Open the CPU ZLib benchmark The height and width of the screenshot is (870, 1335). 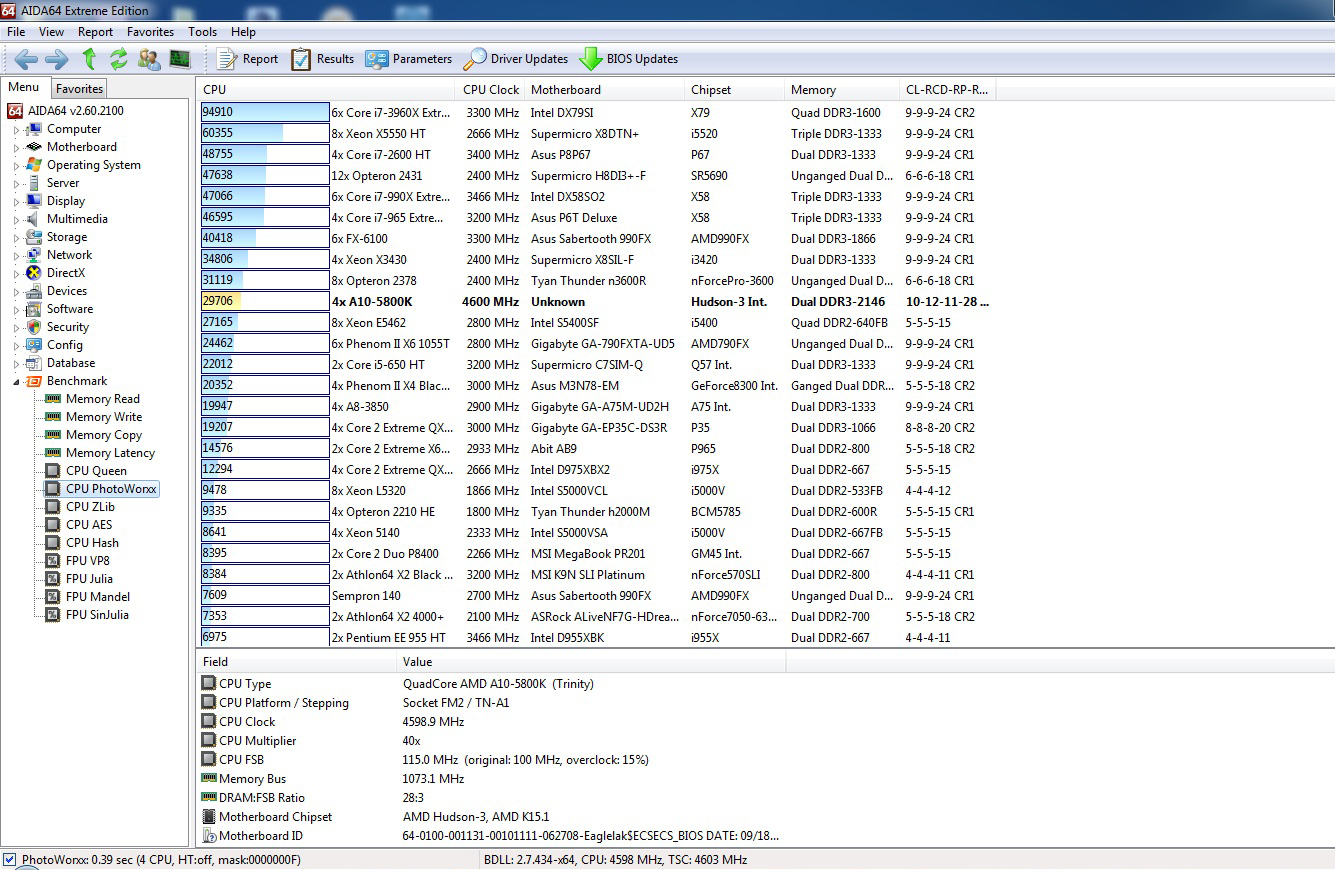pos(91,507)
